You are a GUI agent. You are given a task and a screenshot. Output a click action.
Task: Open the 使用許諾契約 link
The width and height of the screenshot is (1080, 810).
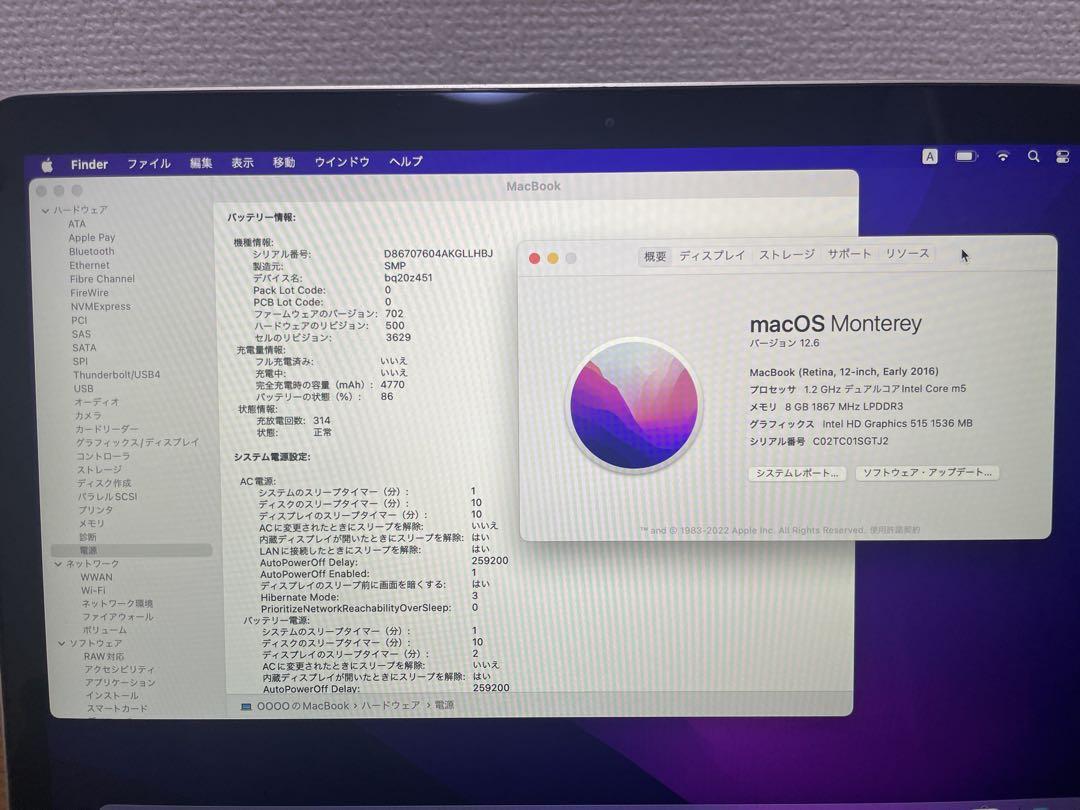(894, 530)
